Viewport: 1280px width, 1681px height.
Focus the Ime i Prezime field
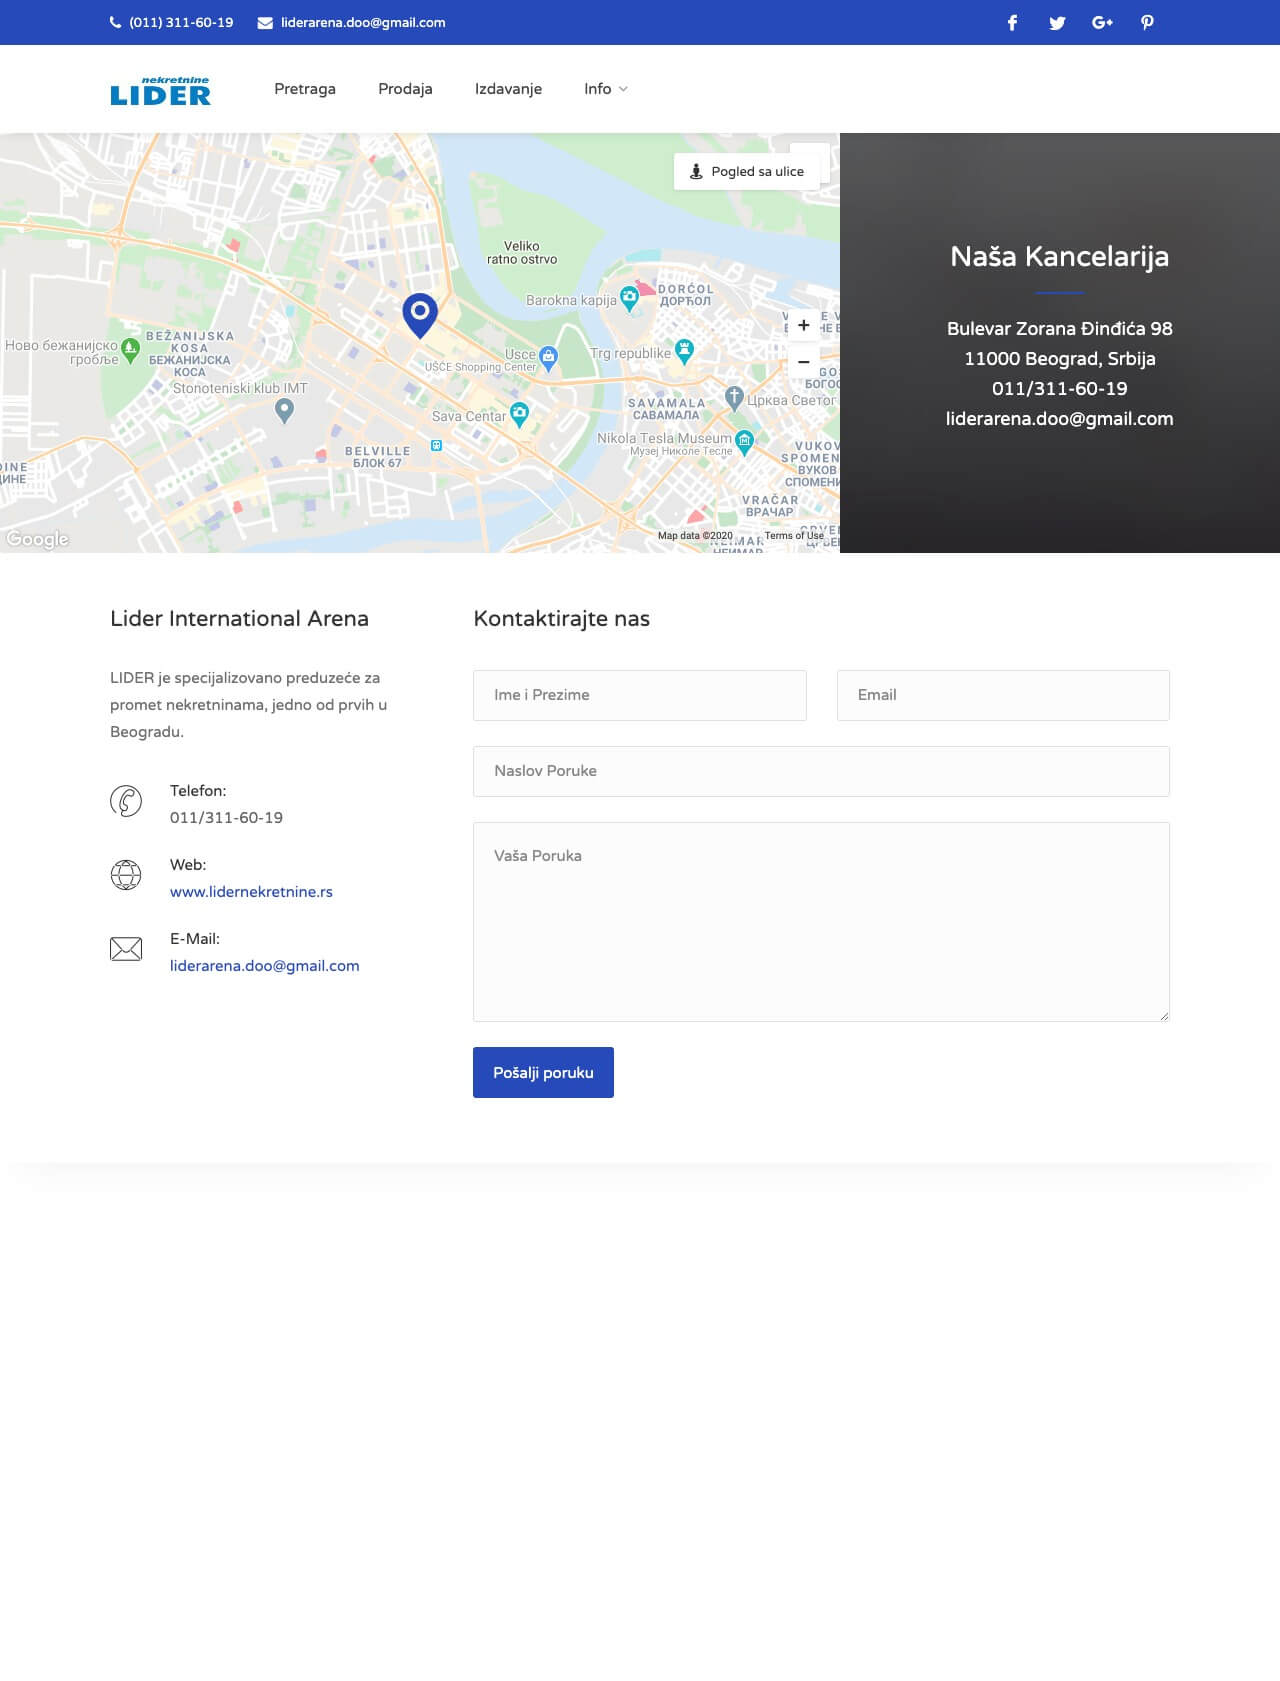pos(639,695)
